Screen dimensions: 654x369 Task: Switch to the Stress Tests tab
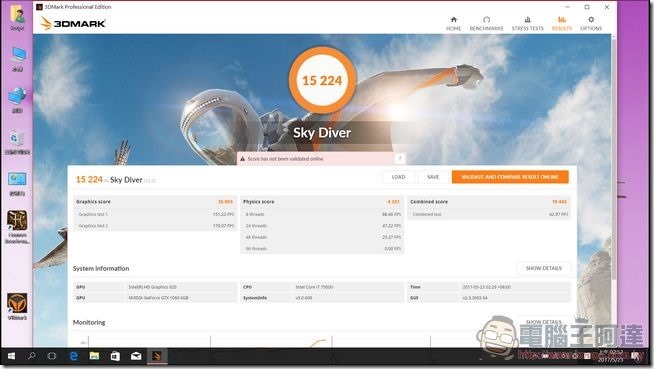(528, 23)
